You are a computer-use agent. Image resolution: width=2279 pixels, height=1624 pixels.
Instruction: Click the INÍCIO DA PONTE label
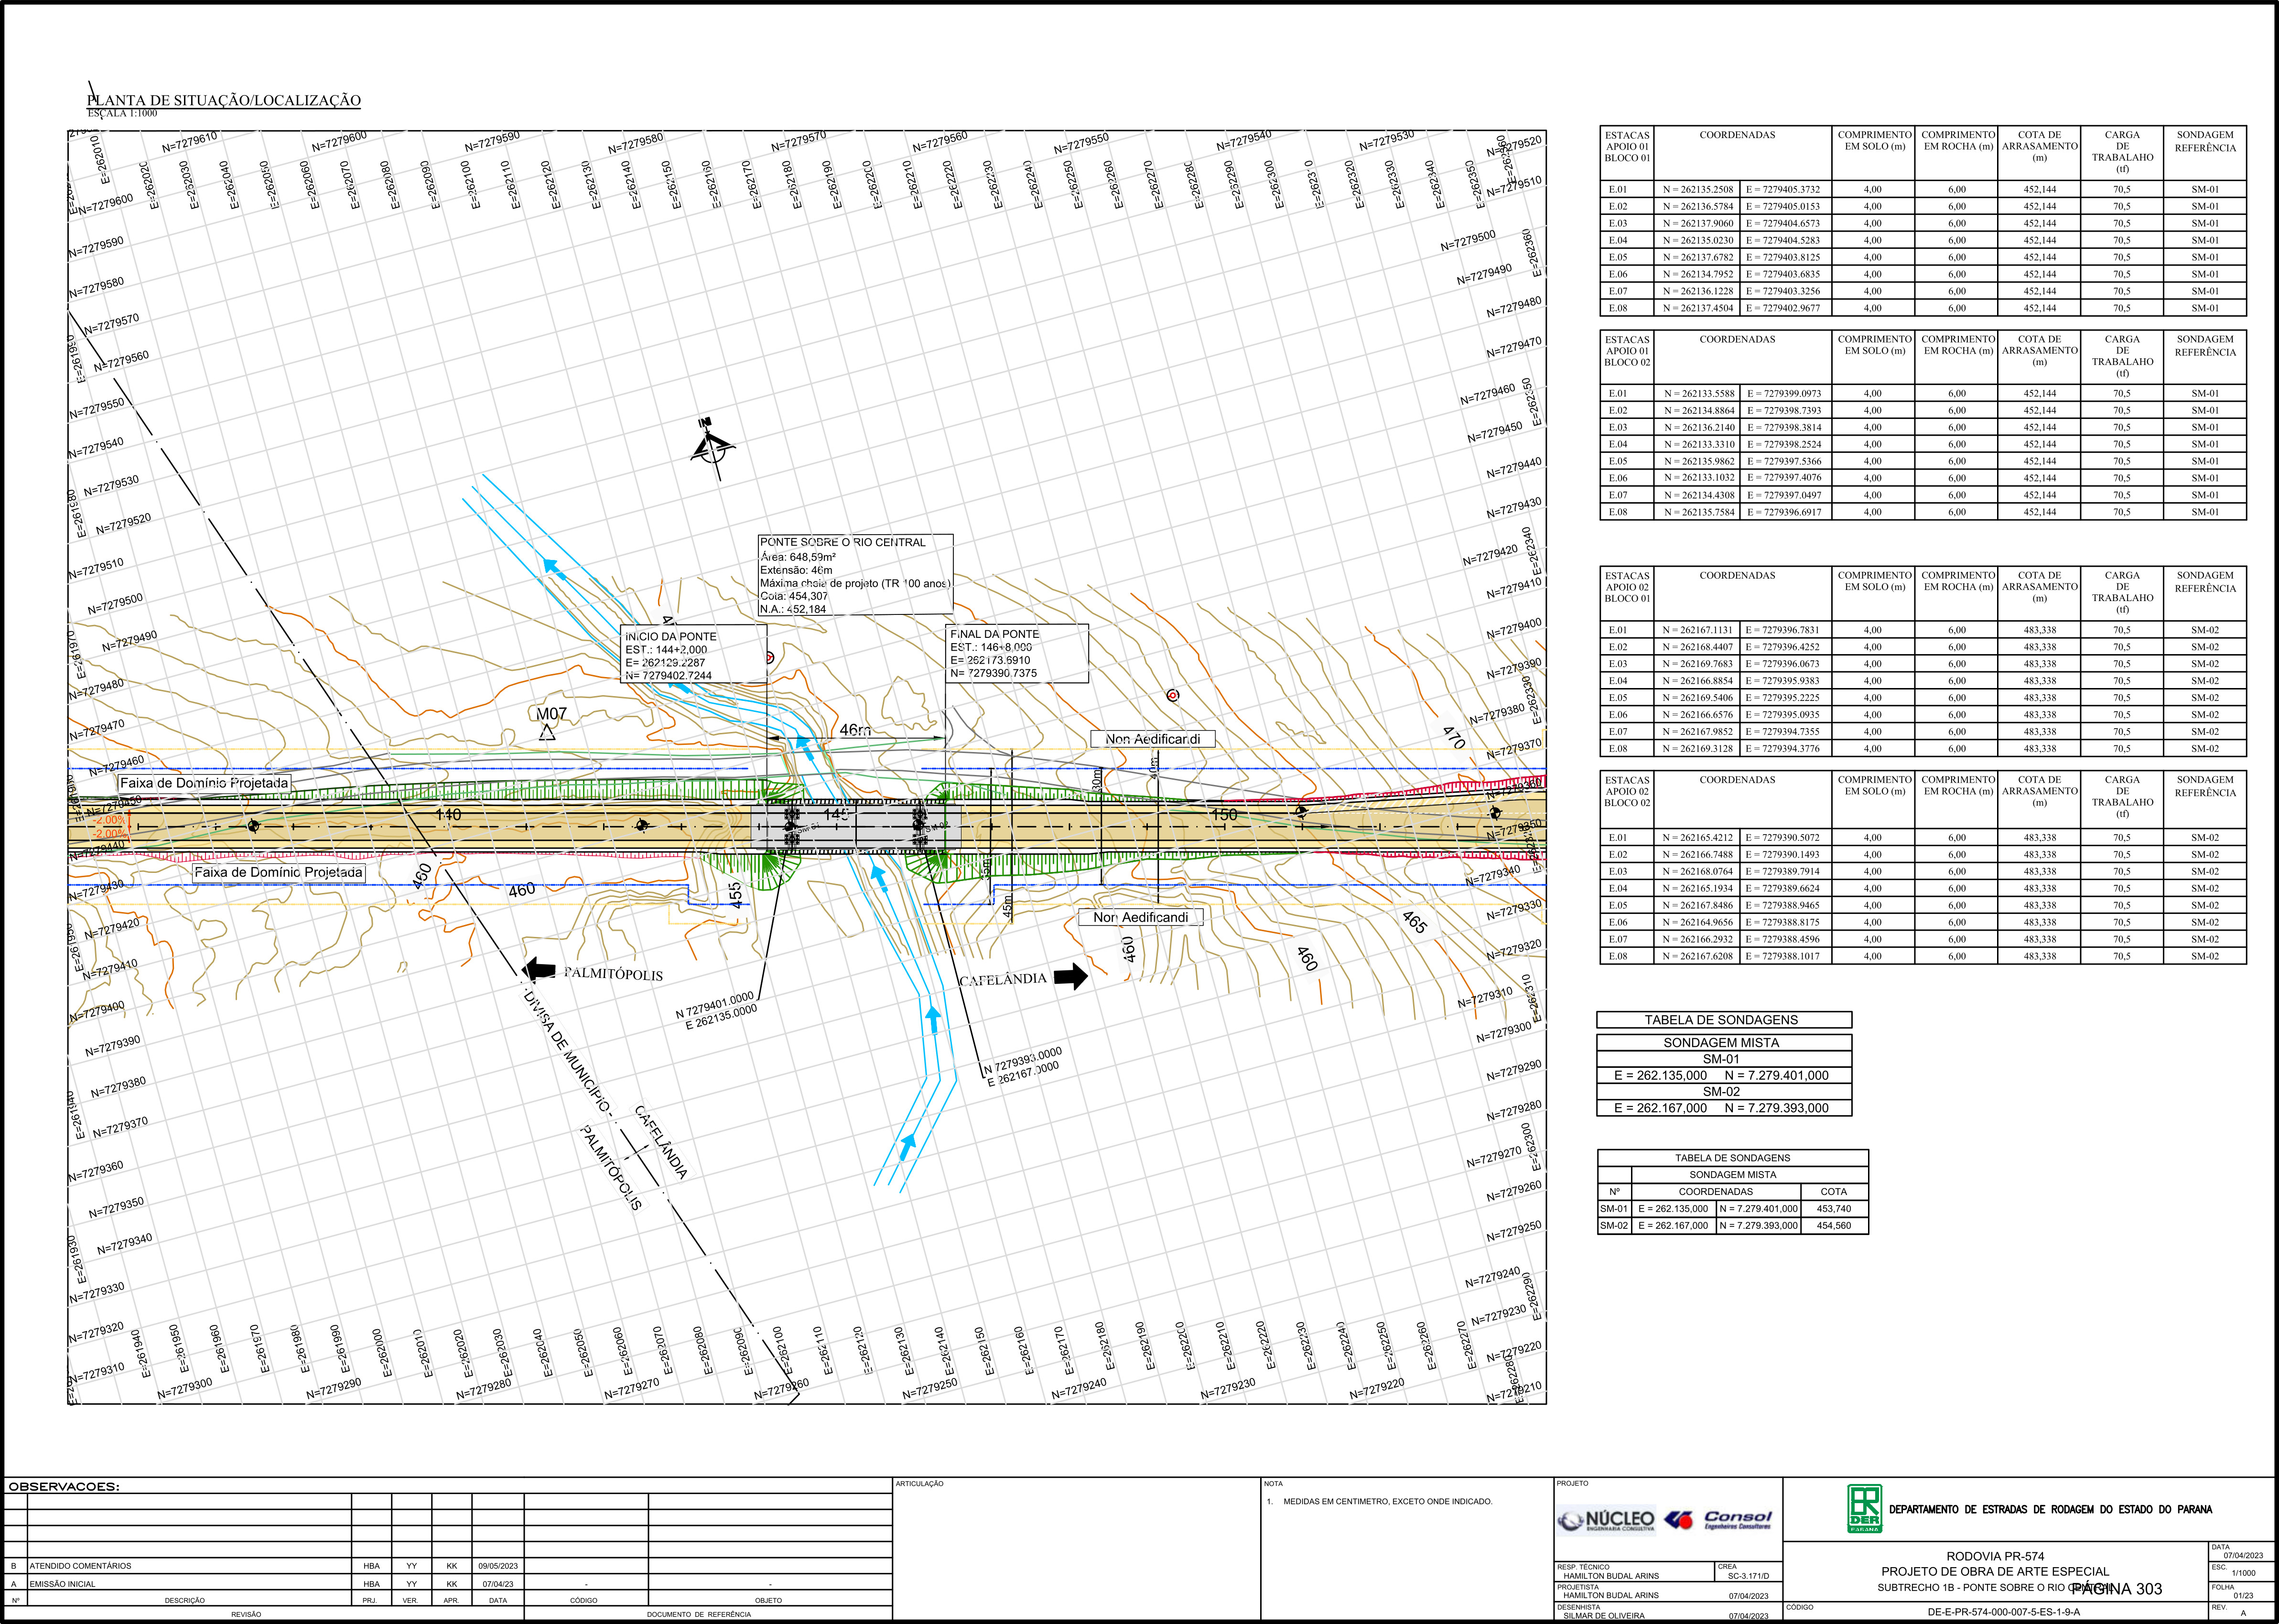671,636
